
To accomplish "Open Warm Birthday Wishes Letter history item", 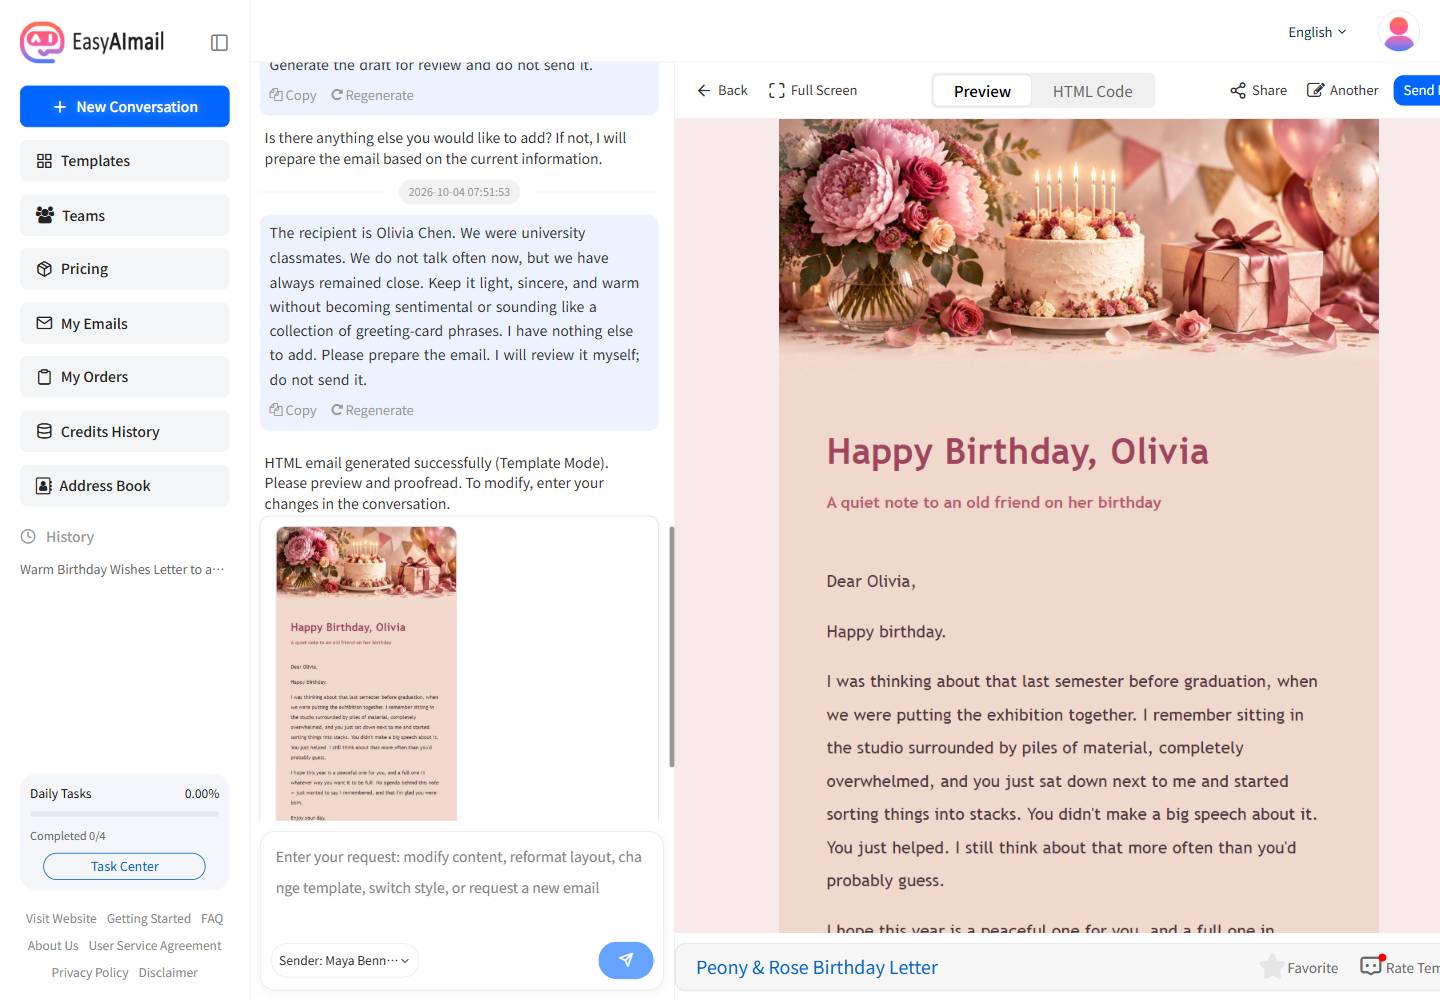I will click(x=122, y=569).
